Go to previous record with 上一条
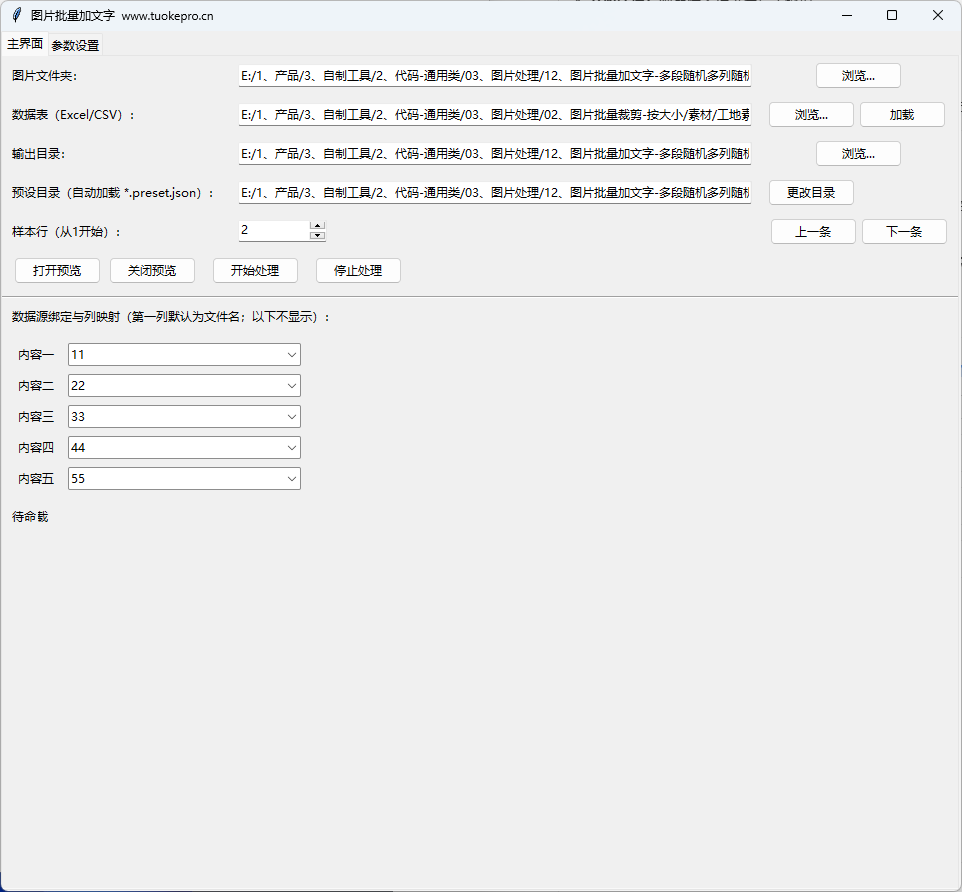The image size is (962, 892). (x=813, y=232)
